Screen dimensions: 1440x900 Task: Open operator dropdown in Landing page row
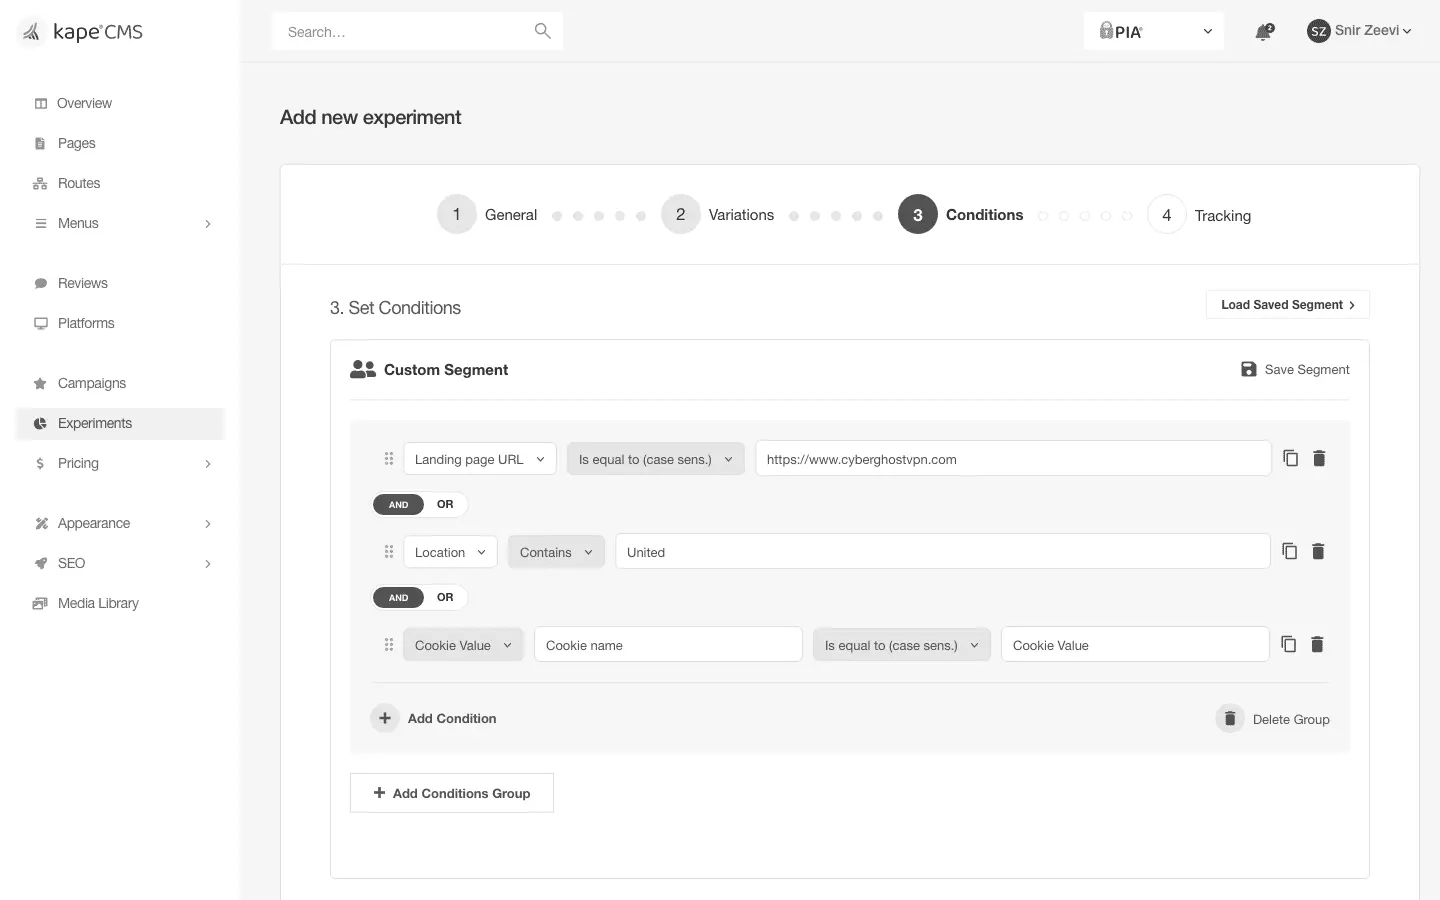coord(655,459)
